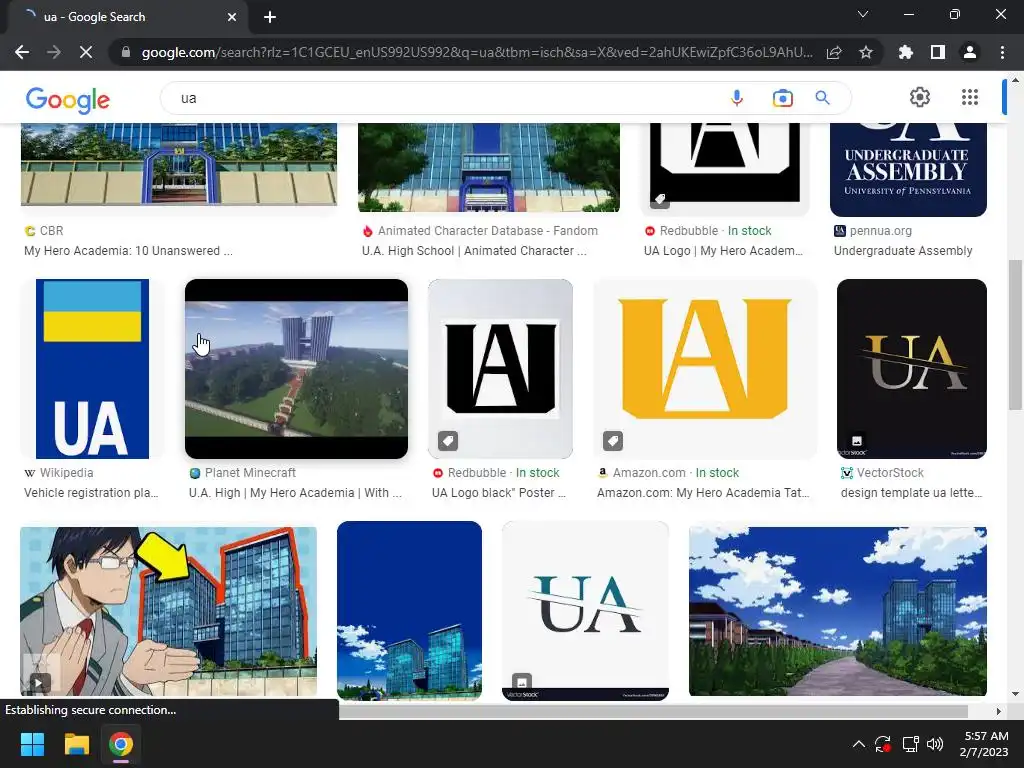Open a new browser tab
1024x768 pixels.
point(270,17)
